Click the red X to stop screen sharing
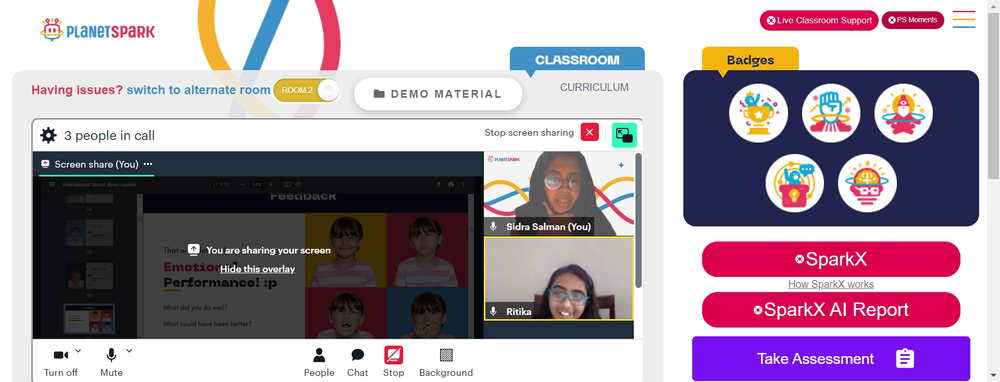Viewport: 1000px width, 382px height. click(x=590, y=133)
